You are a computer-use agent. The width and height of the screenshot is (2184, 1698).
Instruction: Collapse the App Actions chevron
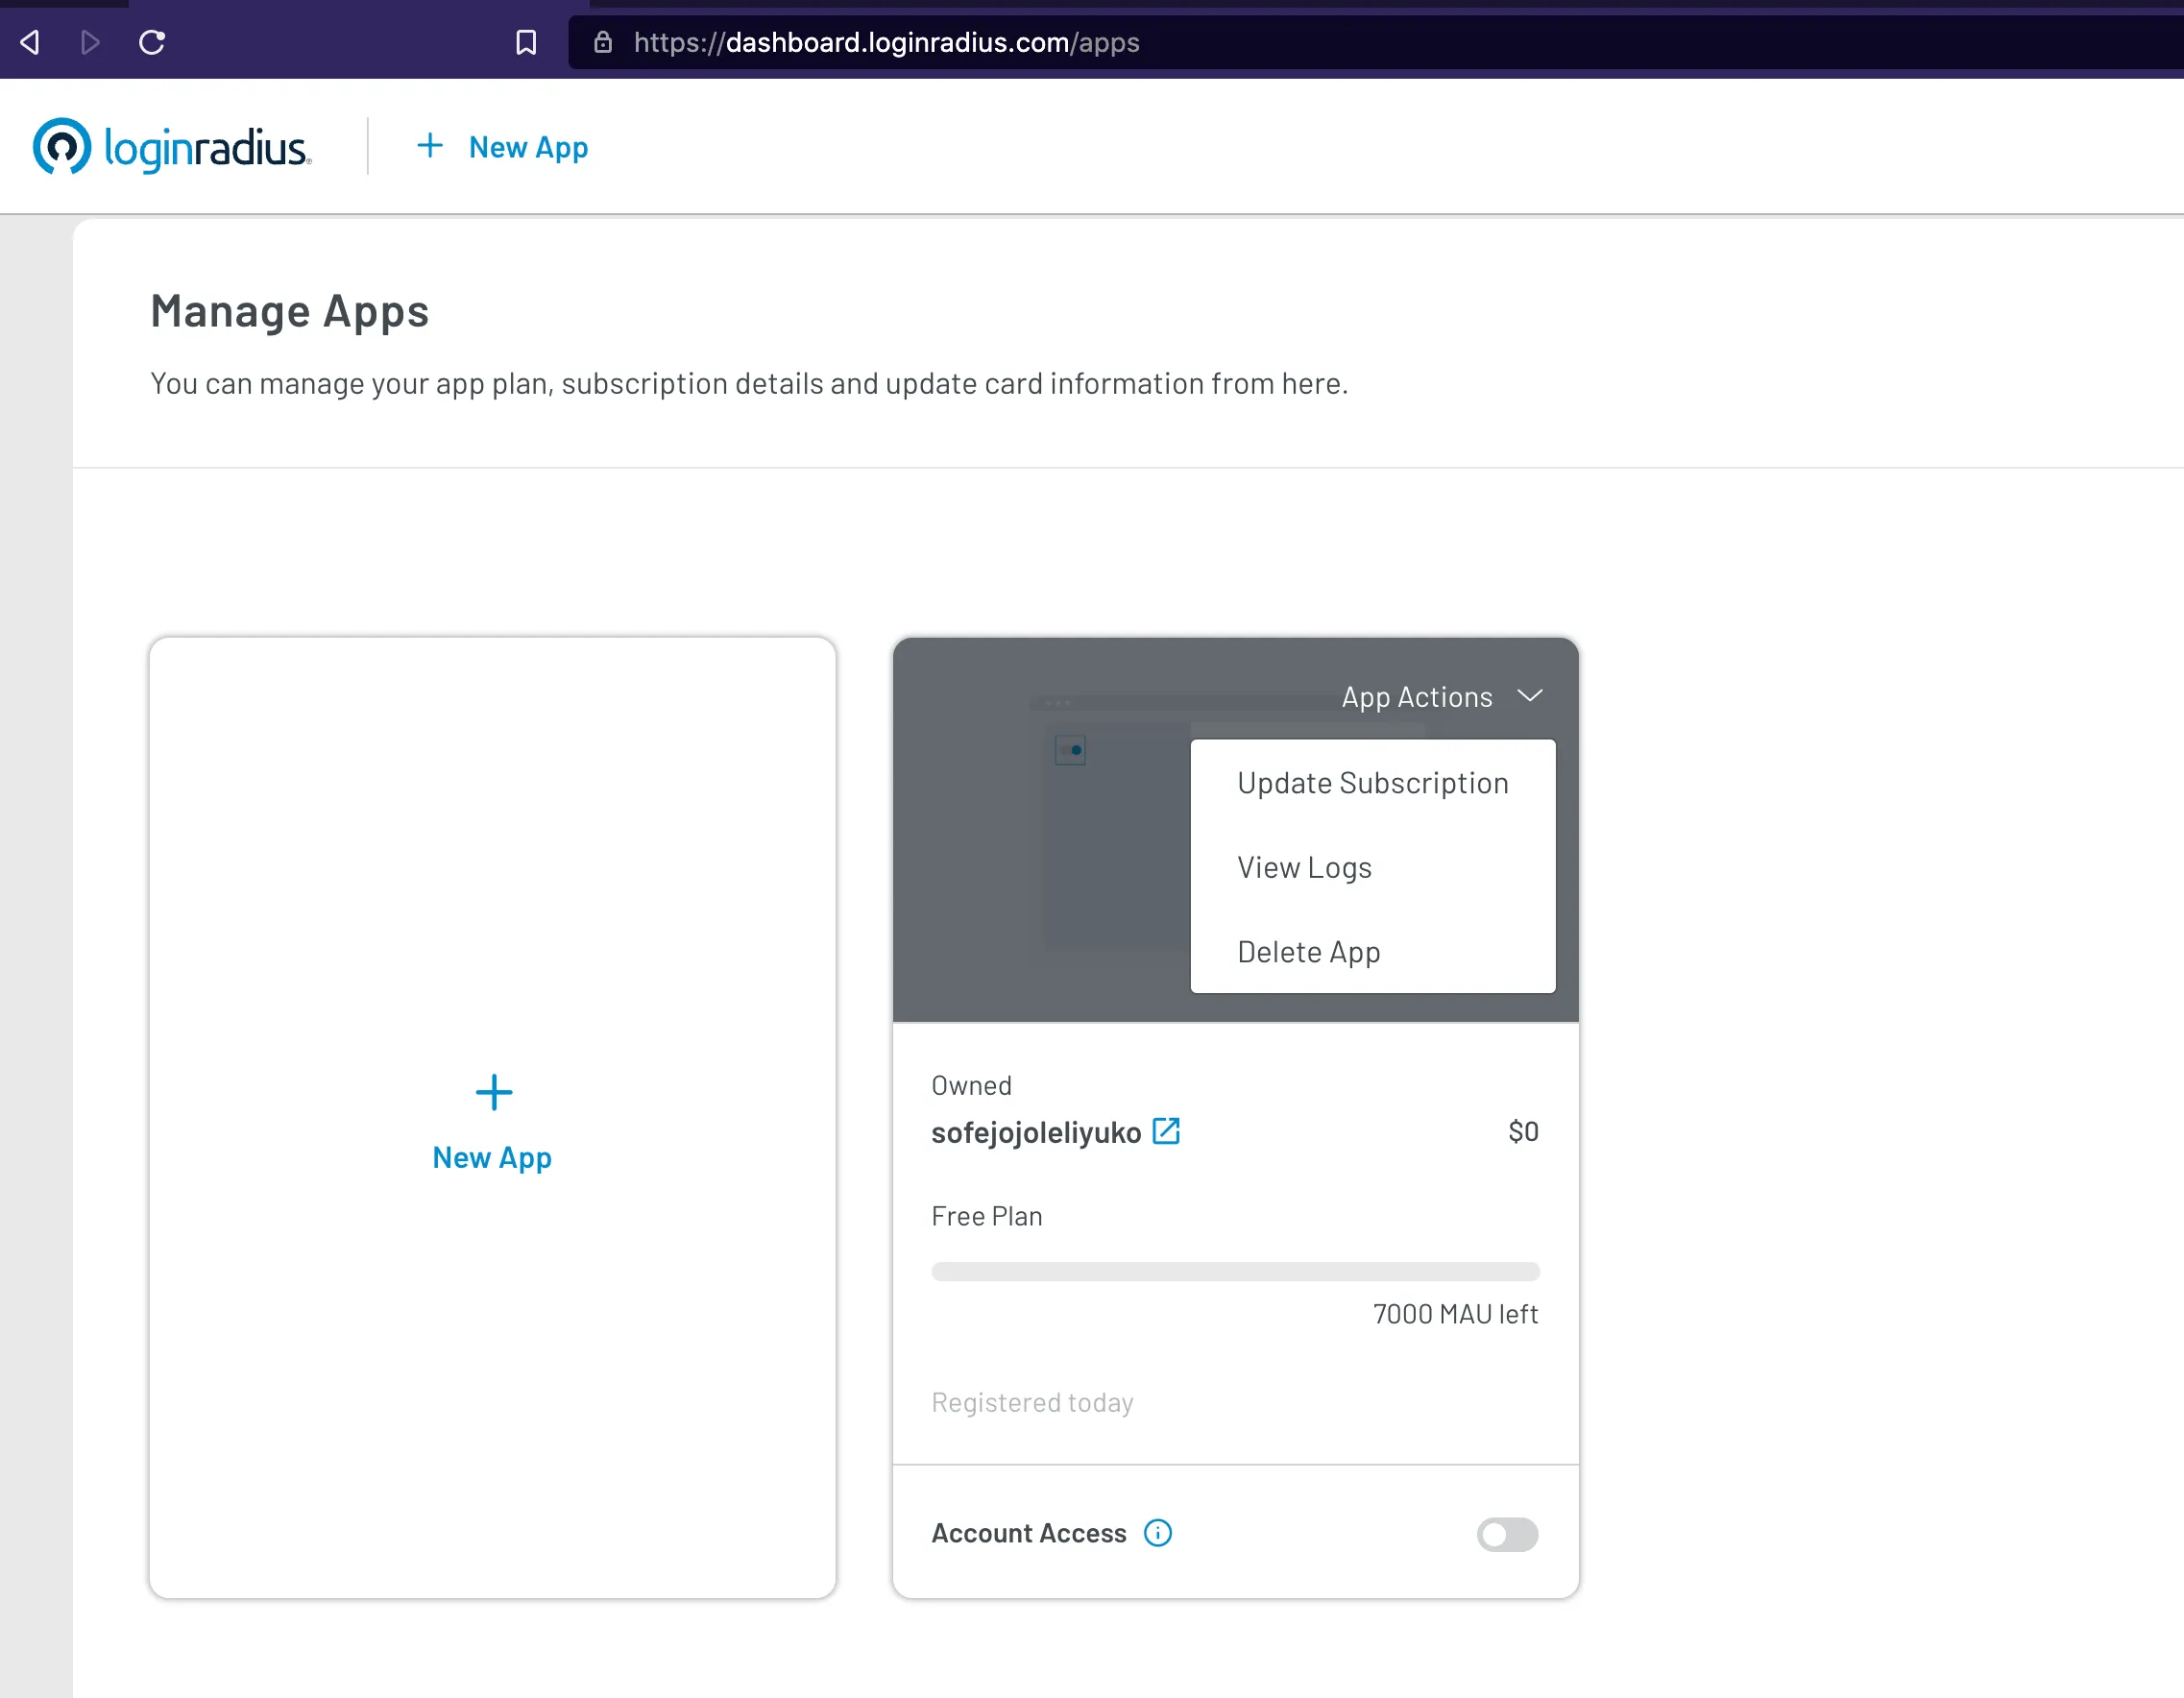[x=1530, y=696]
